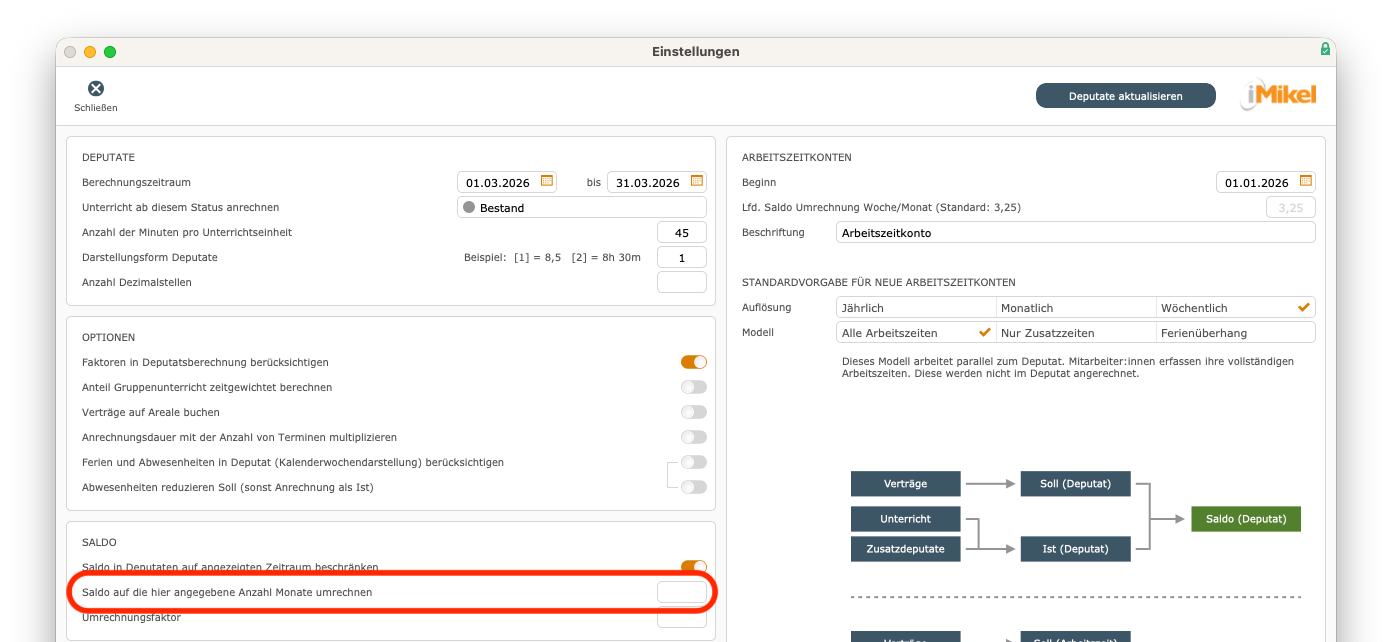Click the Anzahl Dezimalstellen input field
1392x642 pixels.
pos(681,282)
